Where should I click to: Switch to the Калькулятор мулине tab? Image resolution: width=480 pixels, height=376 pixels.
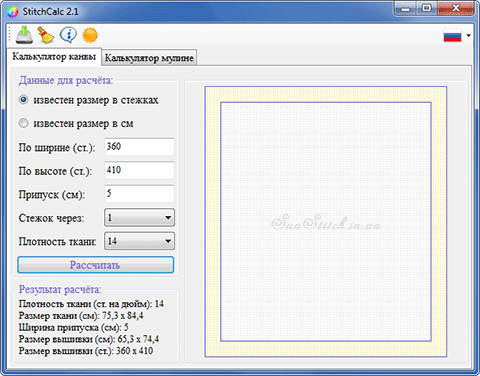tap(149, 58)
